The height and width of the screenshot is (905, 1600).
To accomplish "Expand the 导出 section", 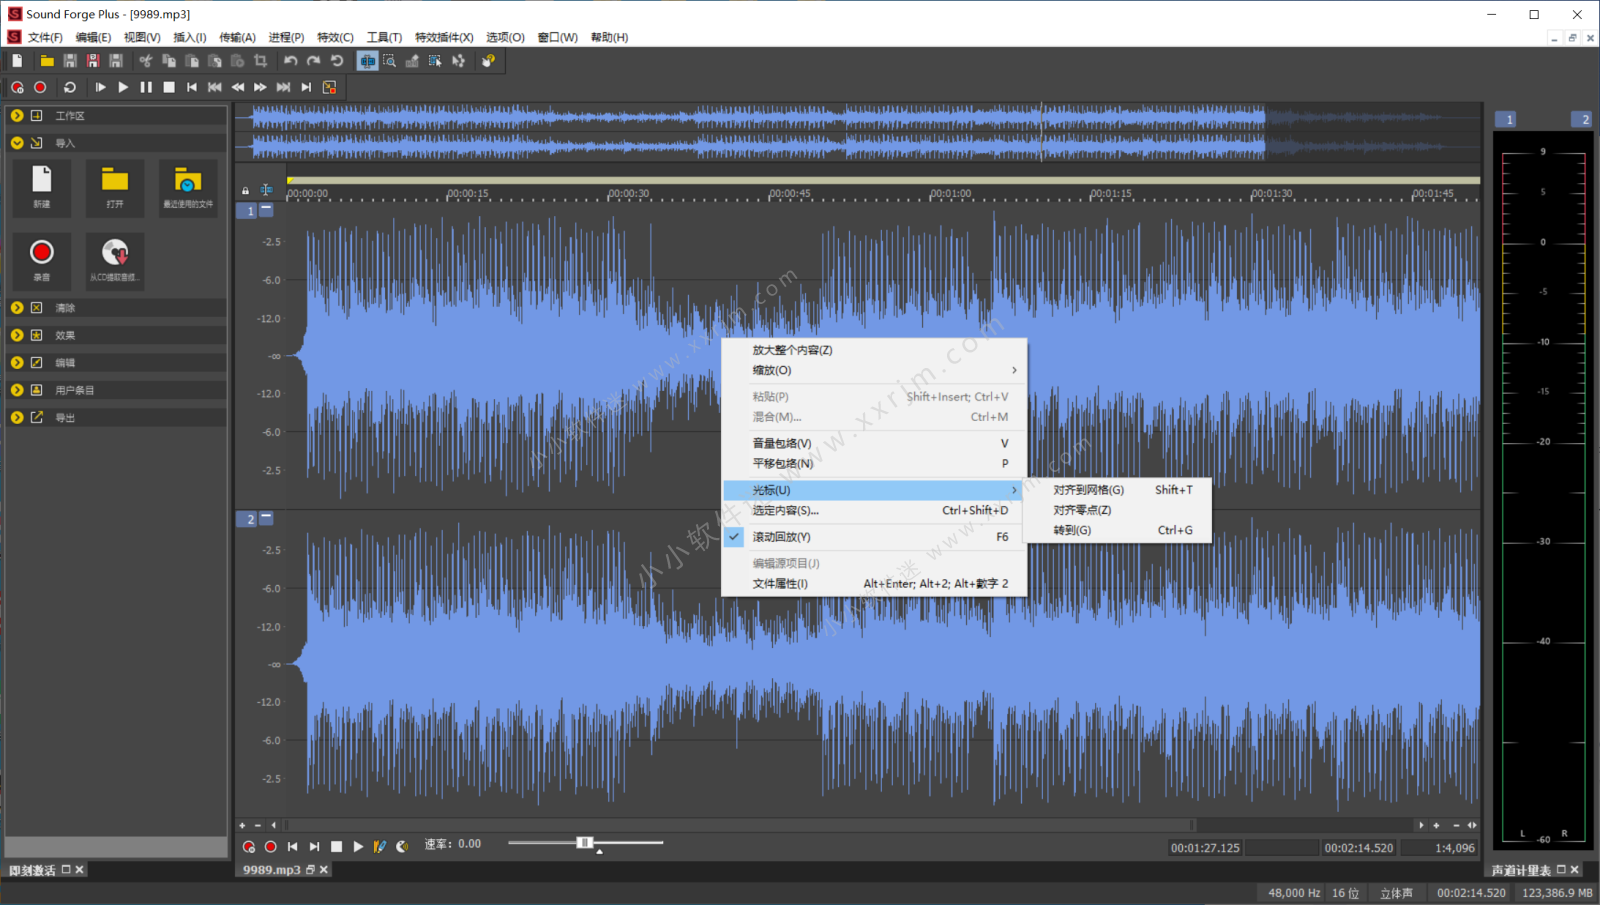I will (17, 417).
